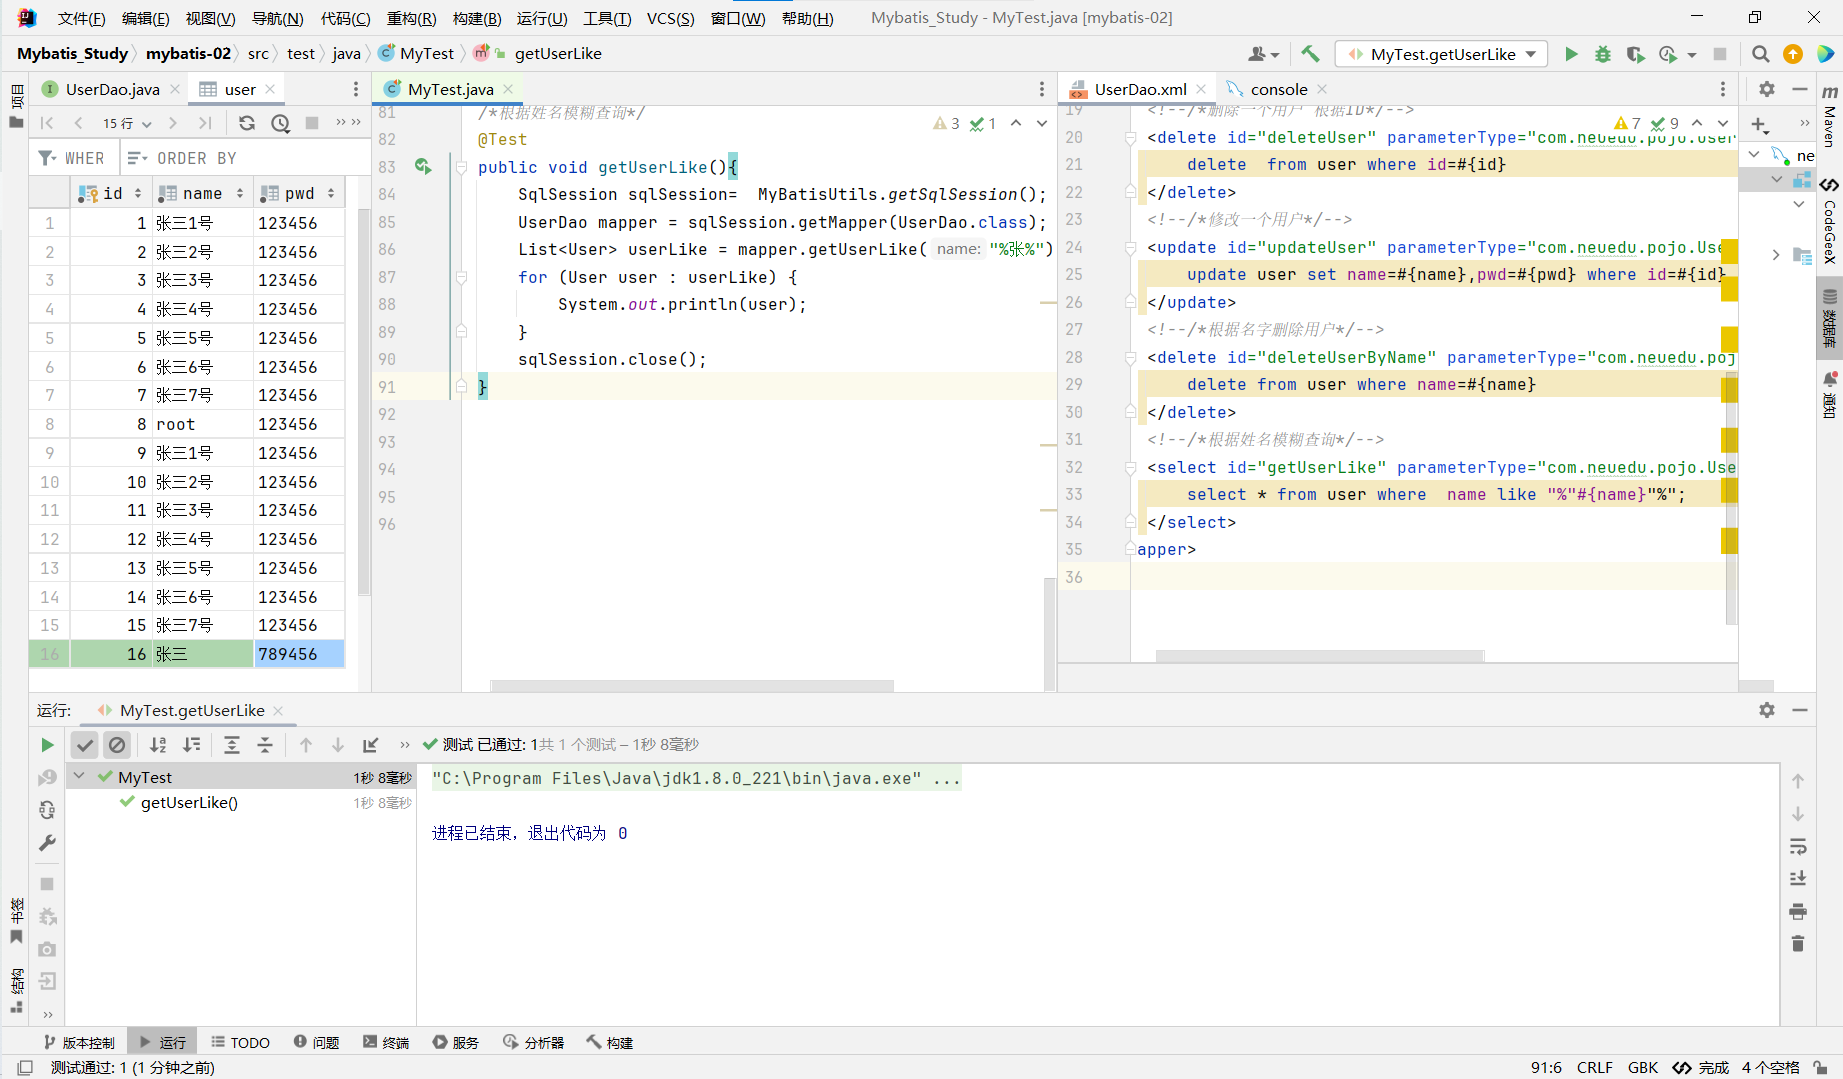This screenshot has height=1079, width=1843.
Task: Open the terminal tool window button
Action: (386, 1042)
